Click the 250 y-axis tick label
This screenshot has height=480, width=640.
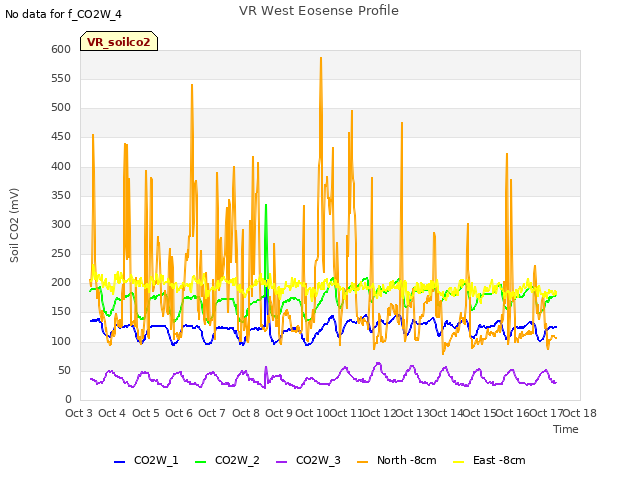(x=61, y=253)
